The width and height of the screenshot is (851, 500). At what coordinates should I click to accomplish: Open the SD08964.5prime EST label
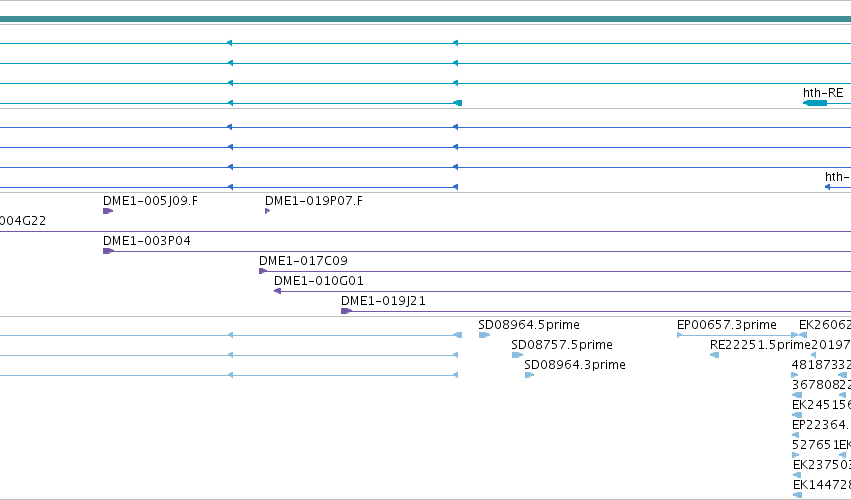click(x=529, y=325)
